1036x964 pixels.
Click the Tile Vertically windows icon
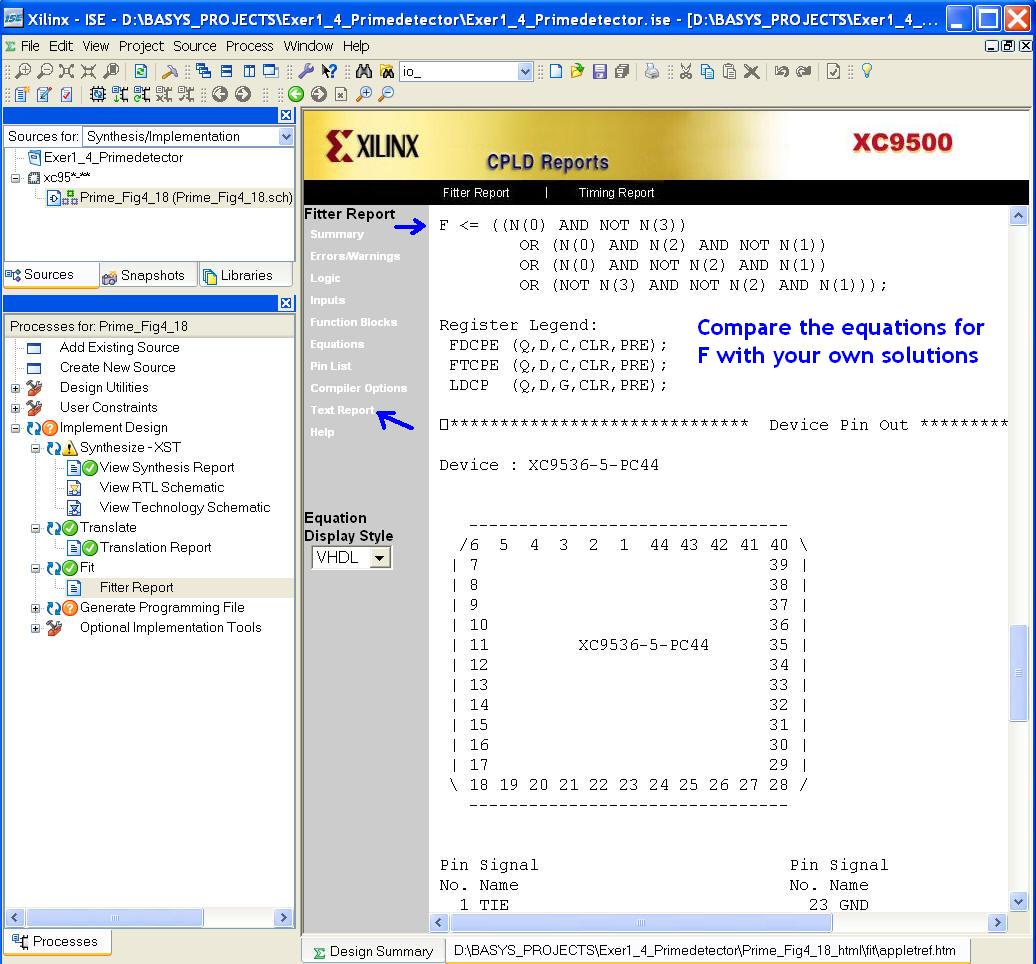coord(249,71)
